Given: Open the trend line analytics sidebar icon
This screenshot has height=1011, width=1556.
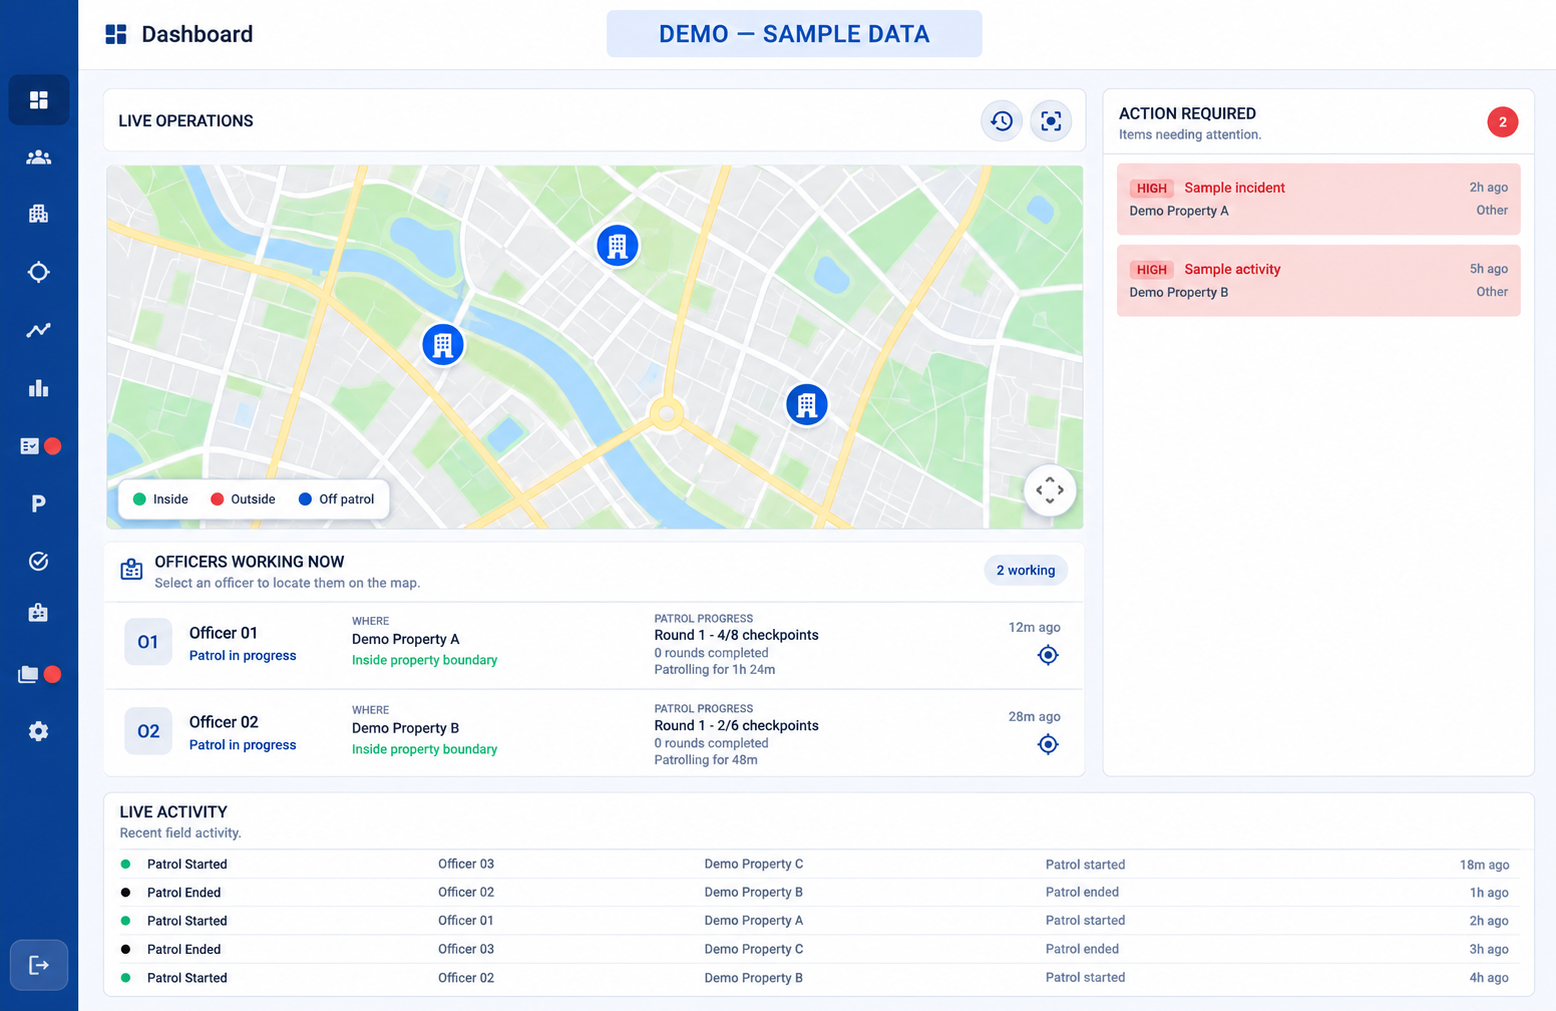Looking at the screenshot, I should click(39, 330).
